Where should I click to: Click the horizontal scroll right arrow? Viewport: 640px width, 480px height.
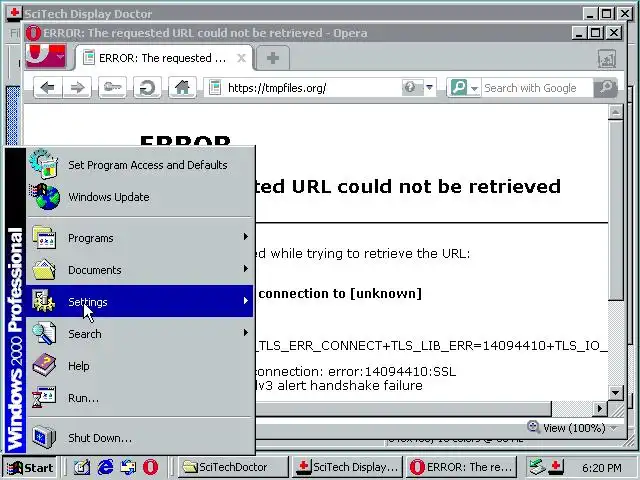click(600, 408)
